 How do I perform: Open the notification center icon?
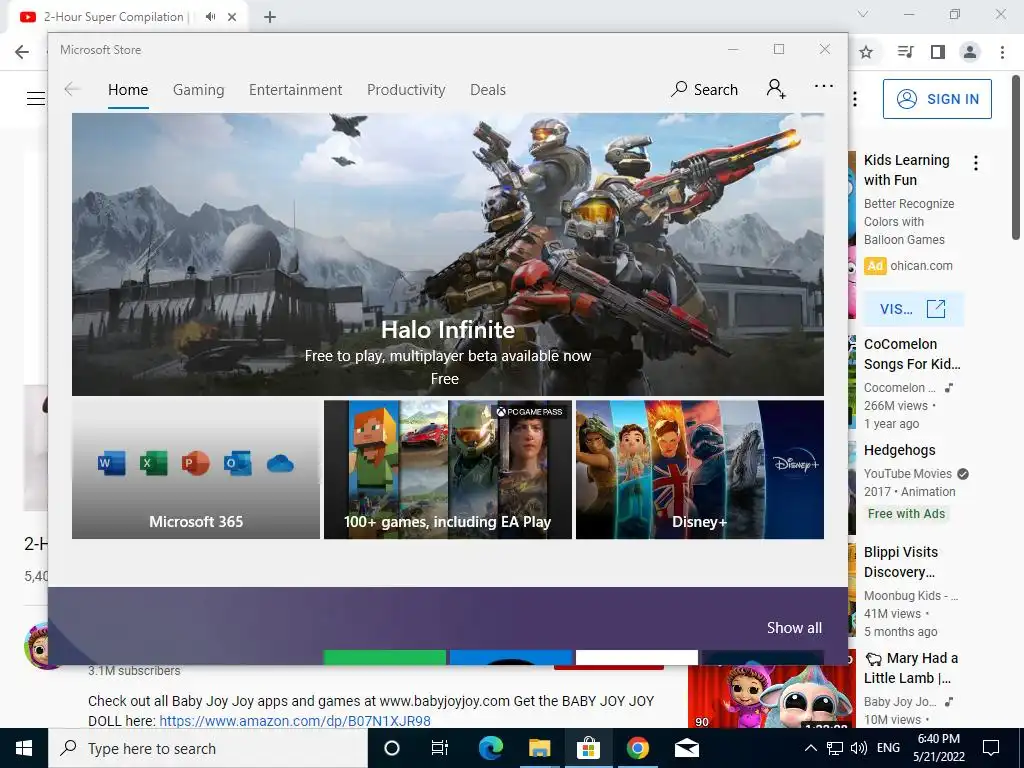991,748
